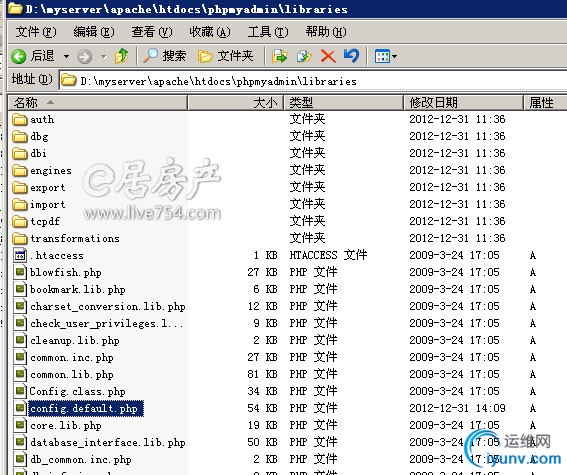Select the blowfish.php file icon
The width and height of the screenshot is (567, 475).
[x=20, y=272]
